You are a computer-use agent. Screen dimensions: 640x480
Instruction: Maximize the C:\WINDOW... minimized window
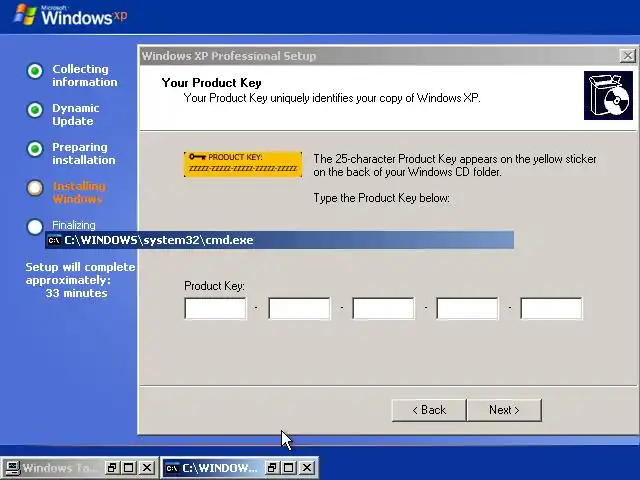pyautogui.click(x=289, y=467)
